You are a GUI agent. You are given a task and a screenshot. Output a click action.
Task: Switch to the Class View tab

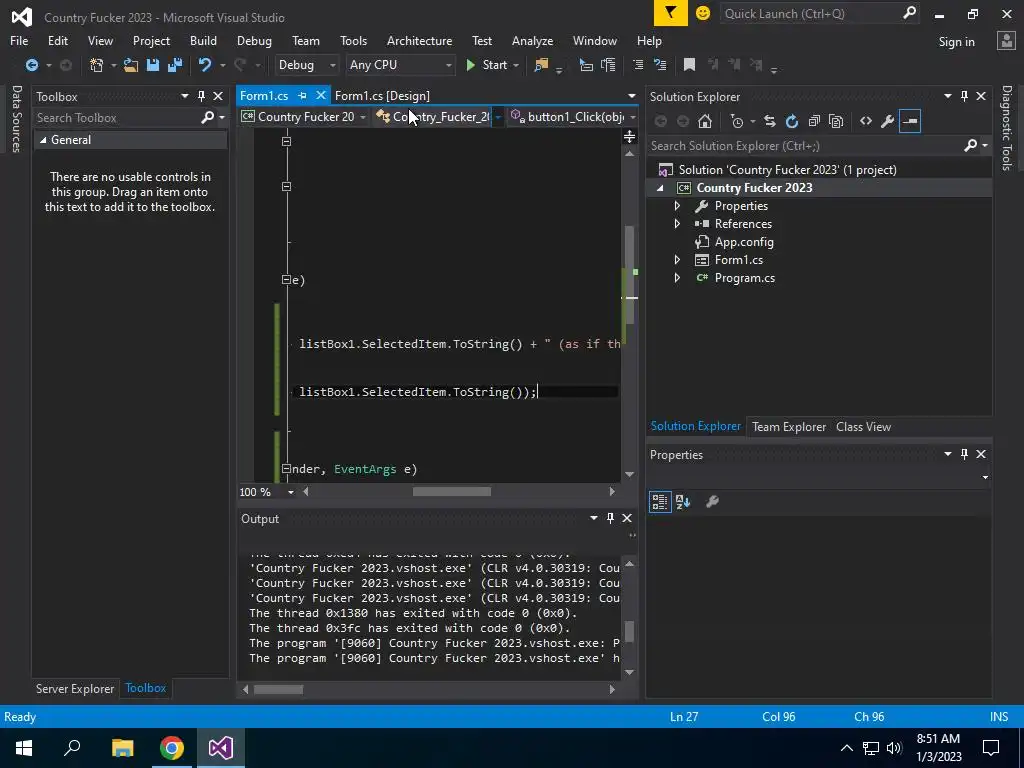(863, 426)
